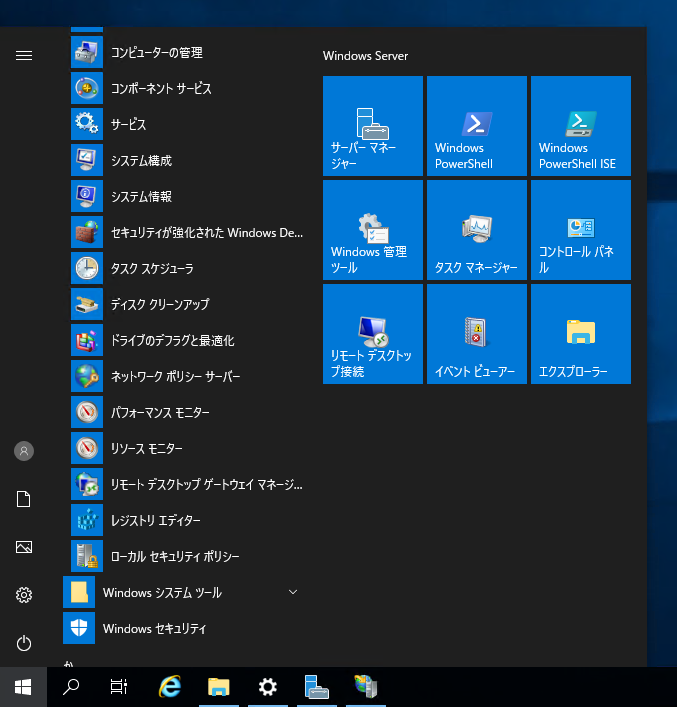Image resolution: width=677 pixels, height=707 pixels.
Task: Open ディスク クリーンアップ from the list
Action: [160, 304]
